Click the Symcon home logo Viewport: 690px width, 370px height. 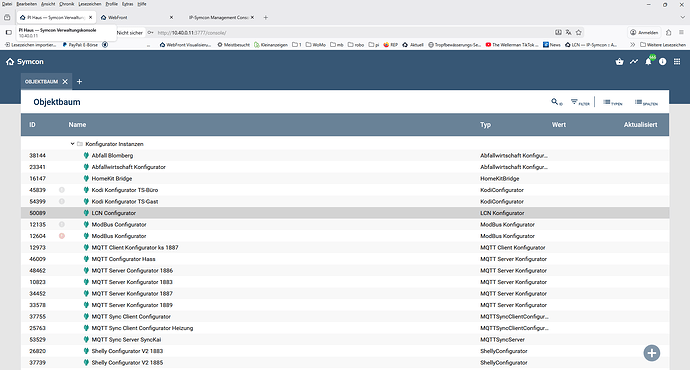tap(25, 62)
